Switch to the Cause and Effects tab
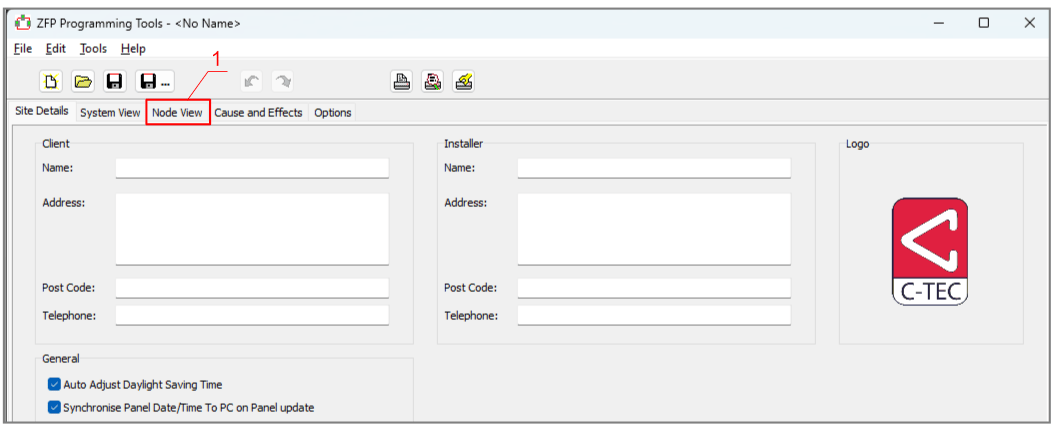This screenshot has width=1054, height=429. [x=258, y=113]
